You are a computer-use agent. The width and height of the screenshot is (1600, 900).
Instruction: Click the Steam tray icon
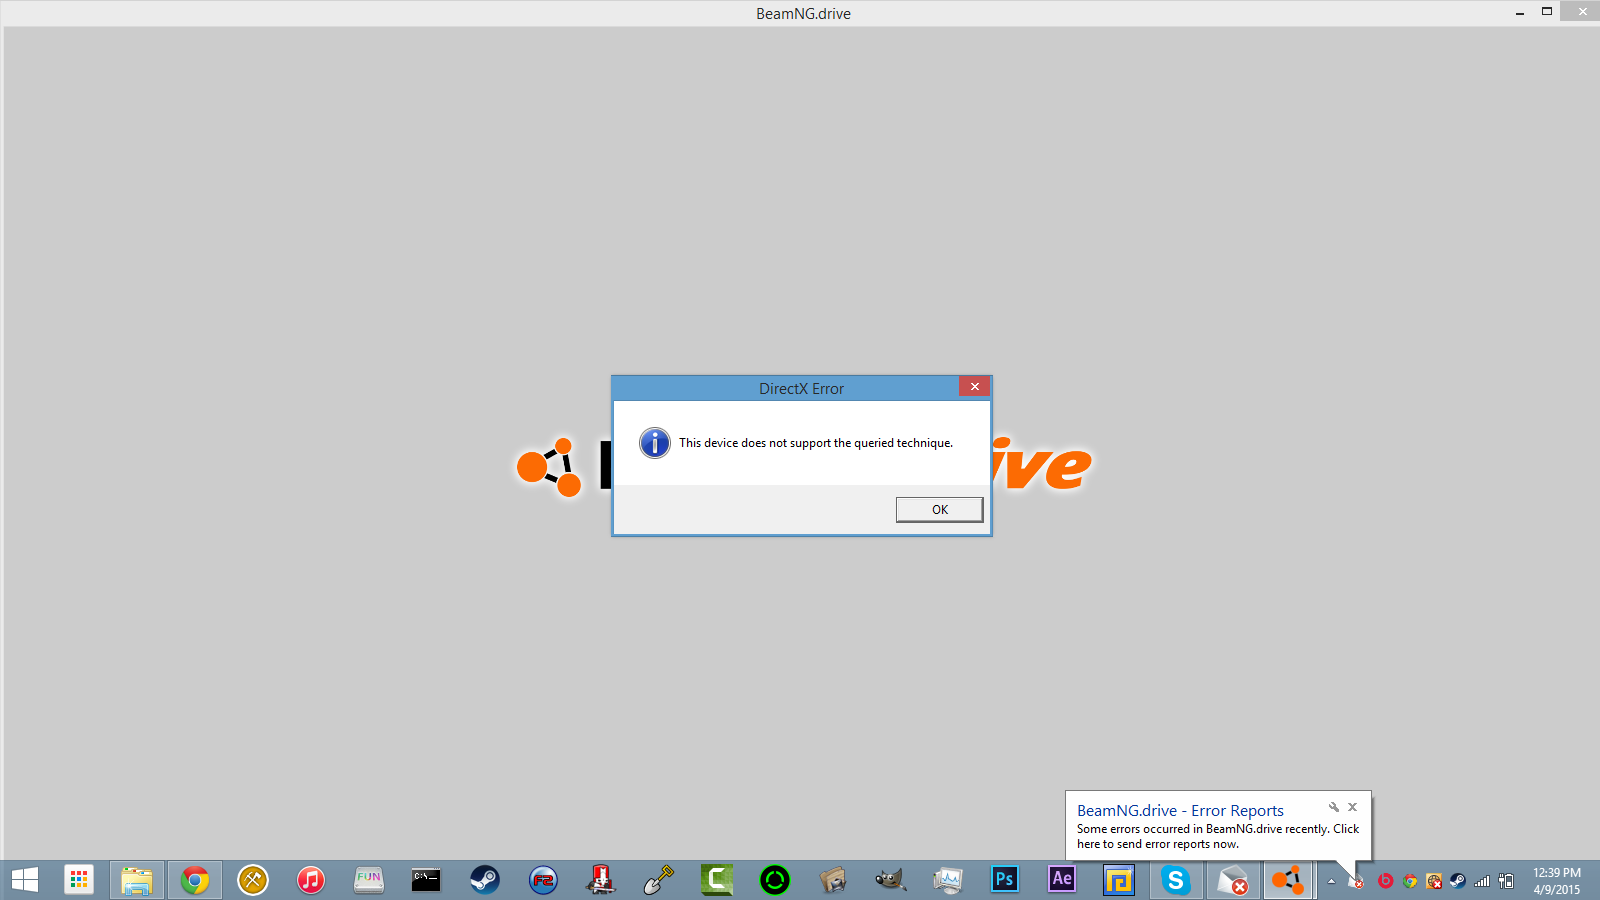pos(1458,881)
